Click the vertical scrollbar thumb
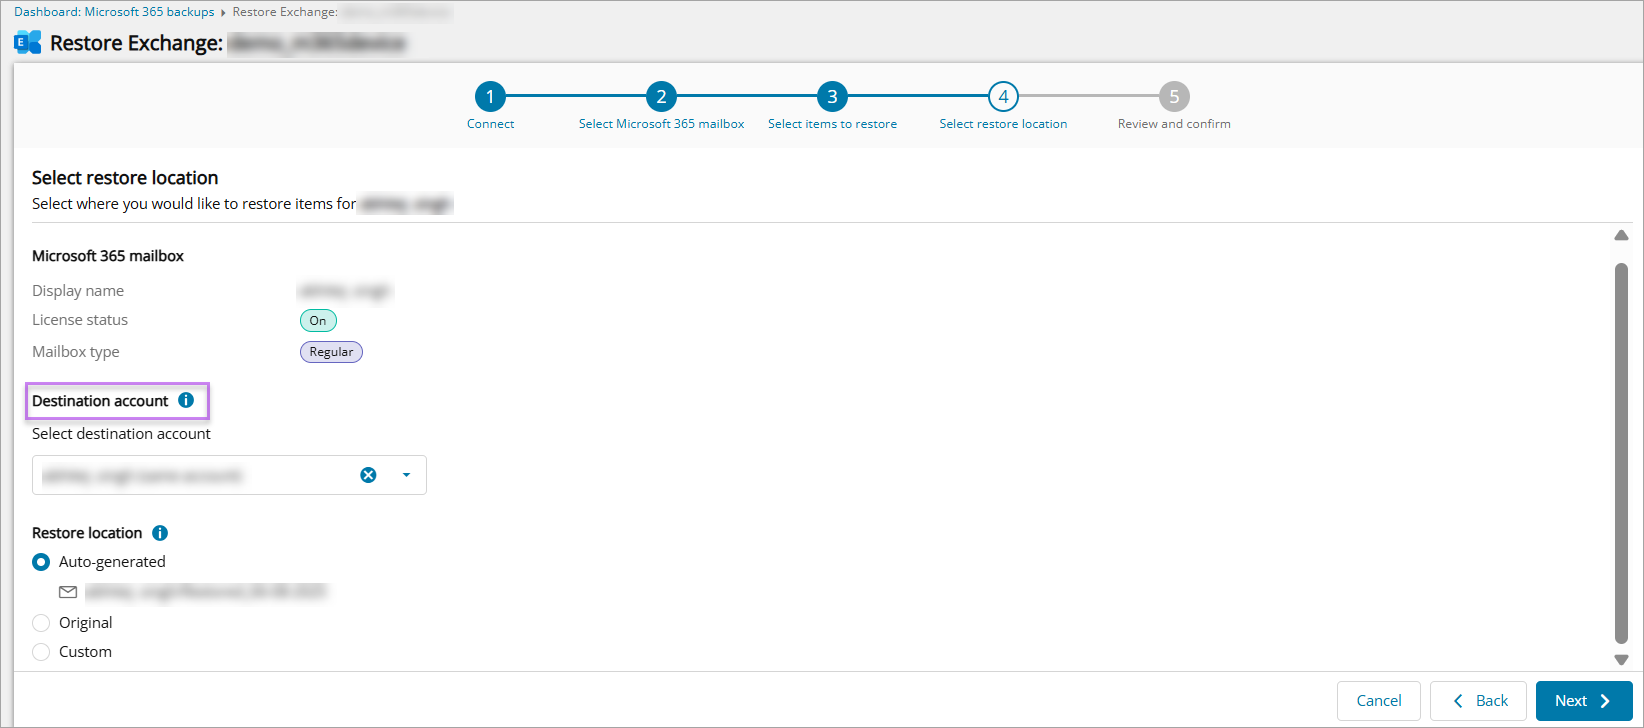1644x728 pixels. click(1621, 450)
